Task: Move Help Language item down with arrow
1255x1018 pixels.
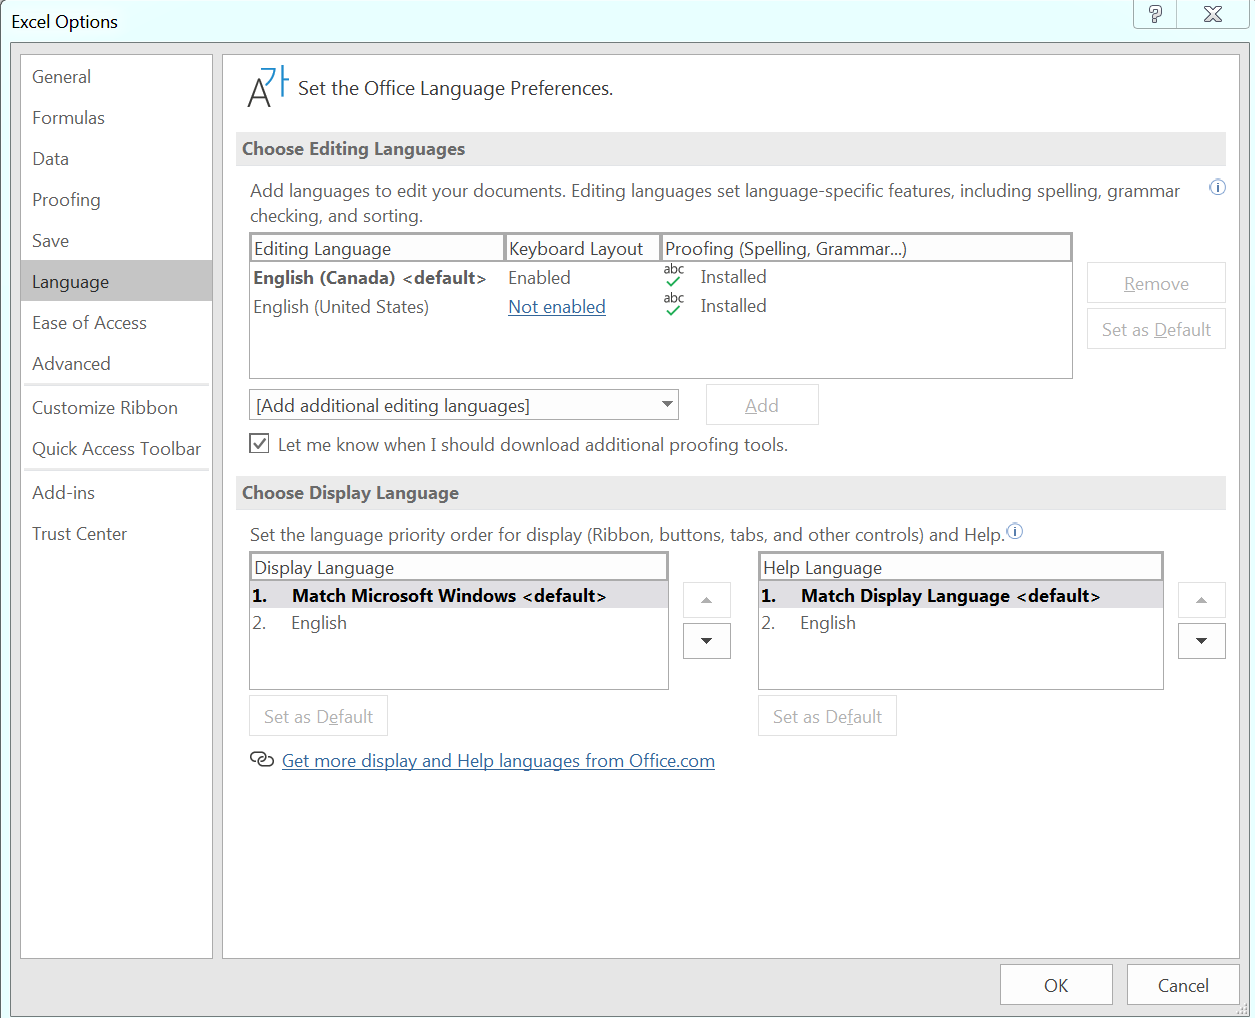Action: point(1202,641)
